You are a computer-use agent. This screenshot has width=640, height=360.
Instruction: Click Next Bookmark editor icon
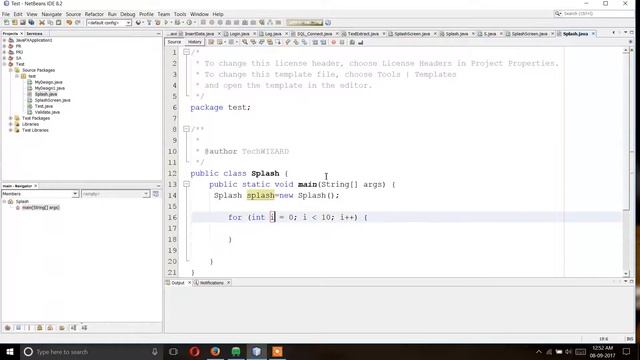[296, 42]
